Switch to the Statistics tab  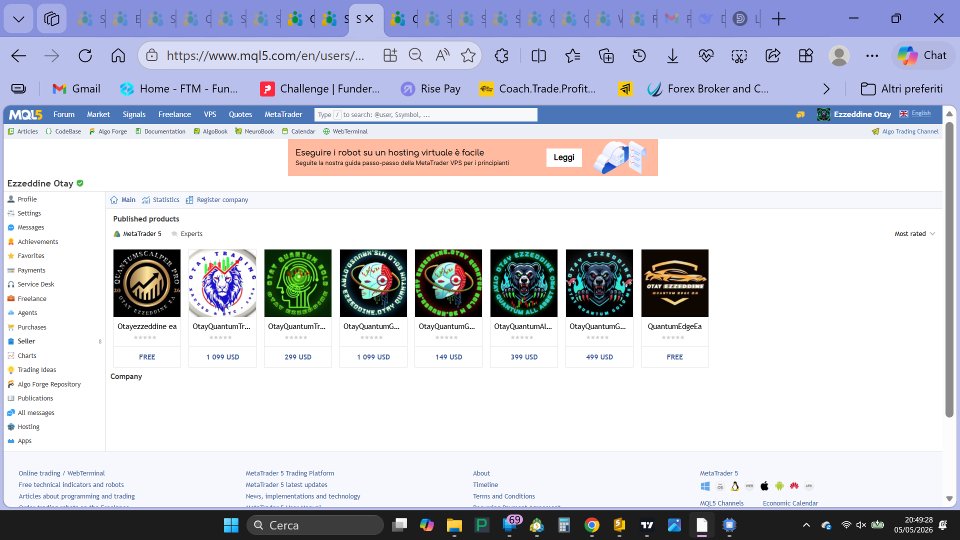(x=160, y=200)
